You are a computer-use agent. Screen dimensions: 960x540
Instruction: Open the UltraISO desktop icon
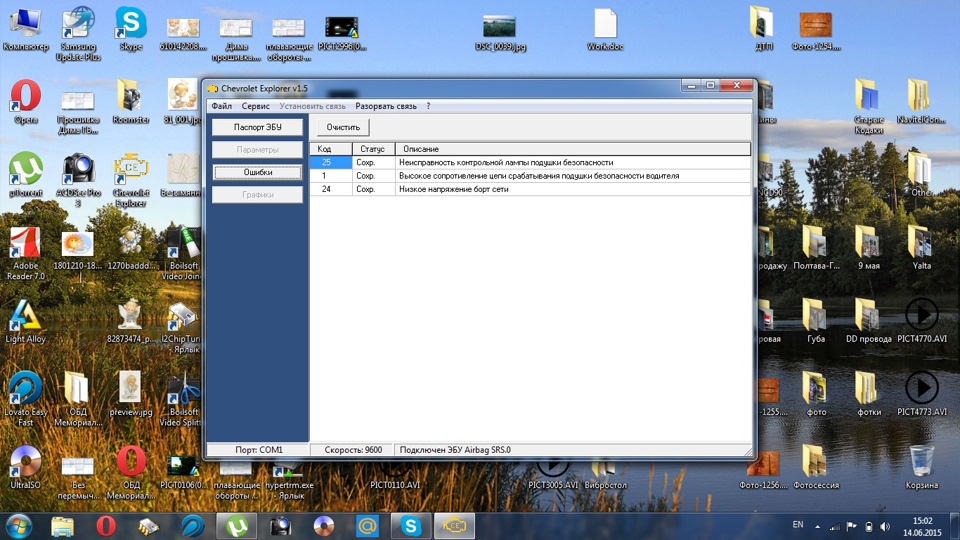[x=25, y=467]
